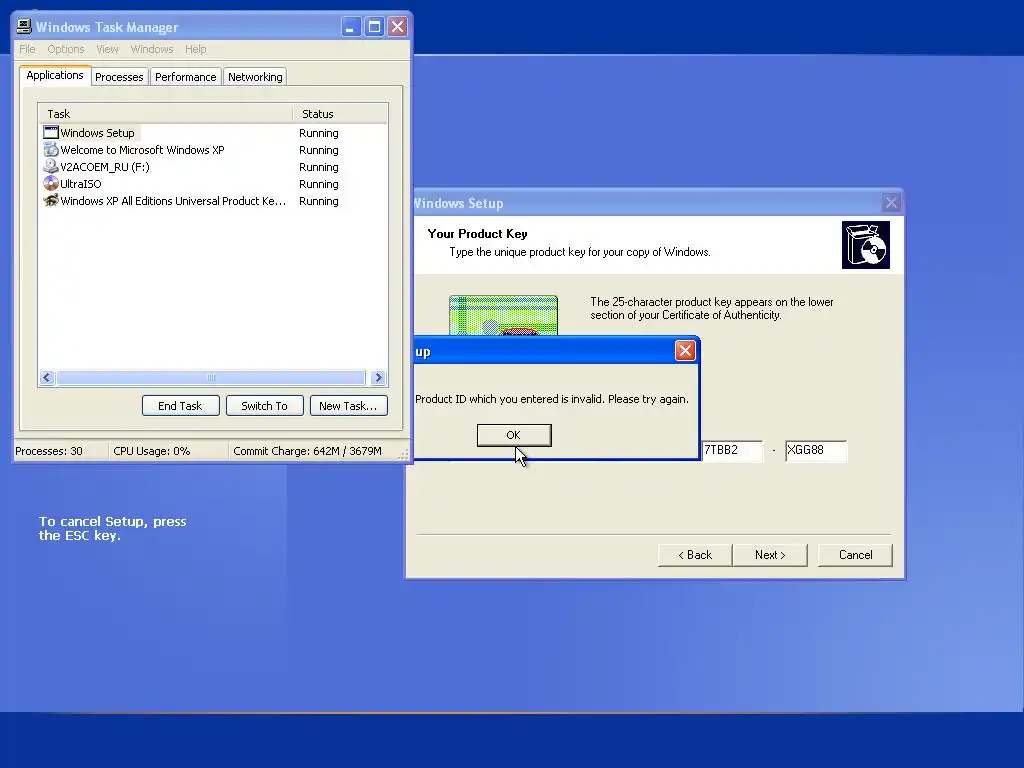Click the task list left scroll arrow
The image size is (1024, 768).
[47, 377]
